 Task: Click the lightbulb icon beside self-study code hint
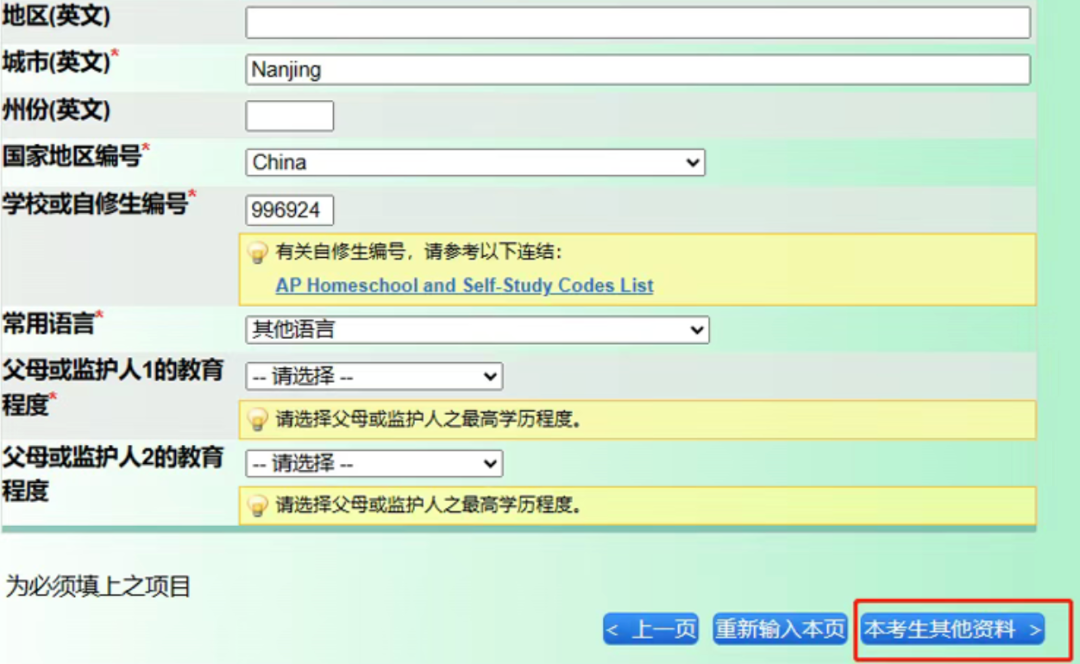[x=258, y=253]
